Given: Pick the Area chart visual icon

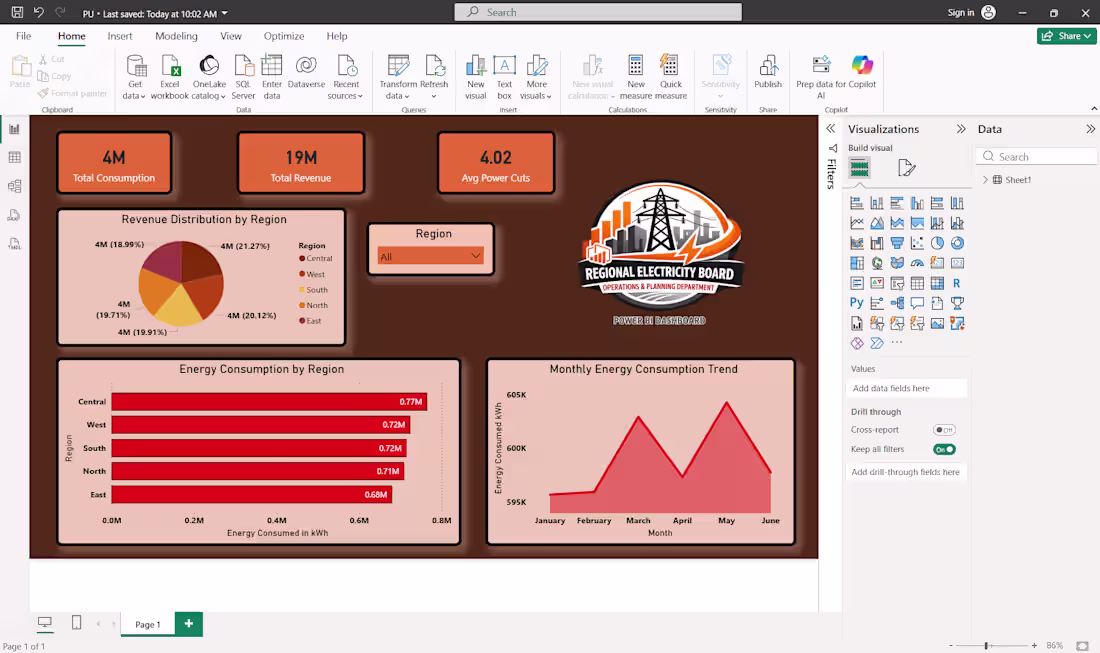Looking at the screenshot, I should (x=877, y=223).
